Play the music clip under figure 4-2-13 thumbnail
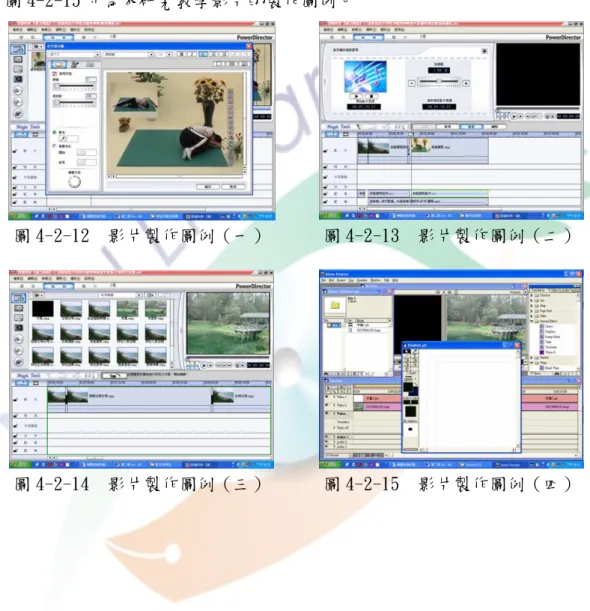Screen dimensions: 590x611 [x=356, y=96]
